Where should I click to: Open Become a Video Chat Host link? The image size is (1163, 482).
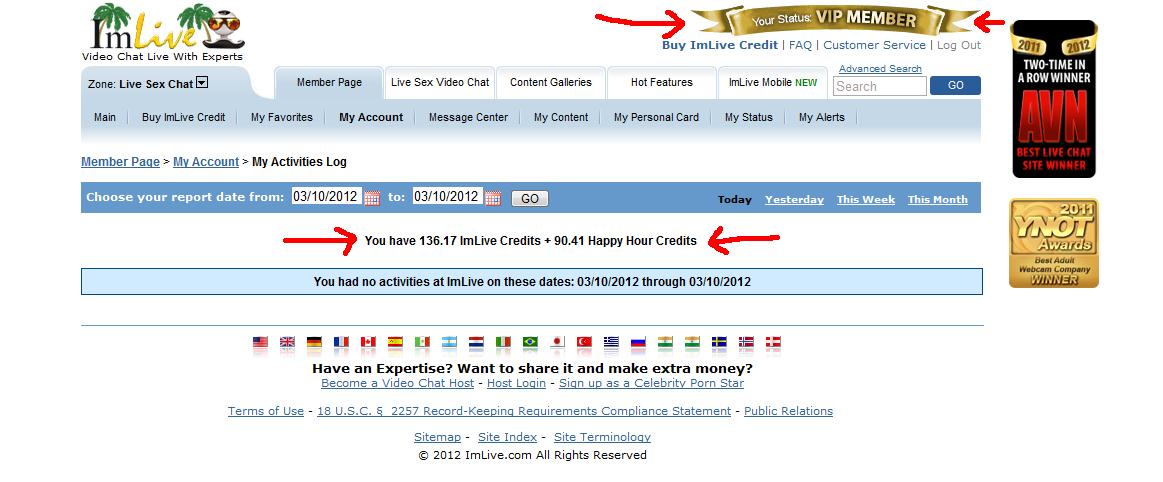point(398,383)
